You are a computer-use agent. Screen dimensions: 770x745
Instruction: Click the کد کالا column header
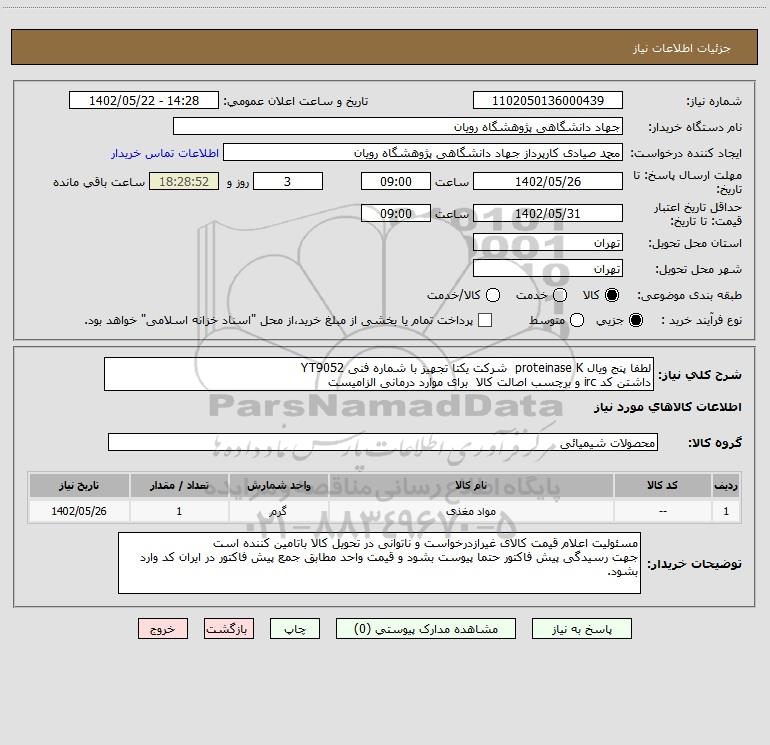pos(662,485)
